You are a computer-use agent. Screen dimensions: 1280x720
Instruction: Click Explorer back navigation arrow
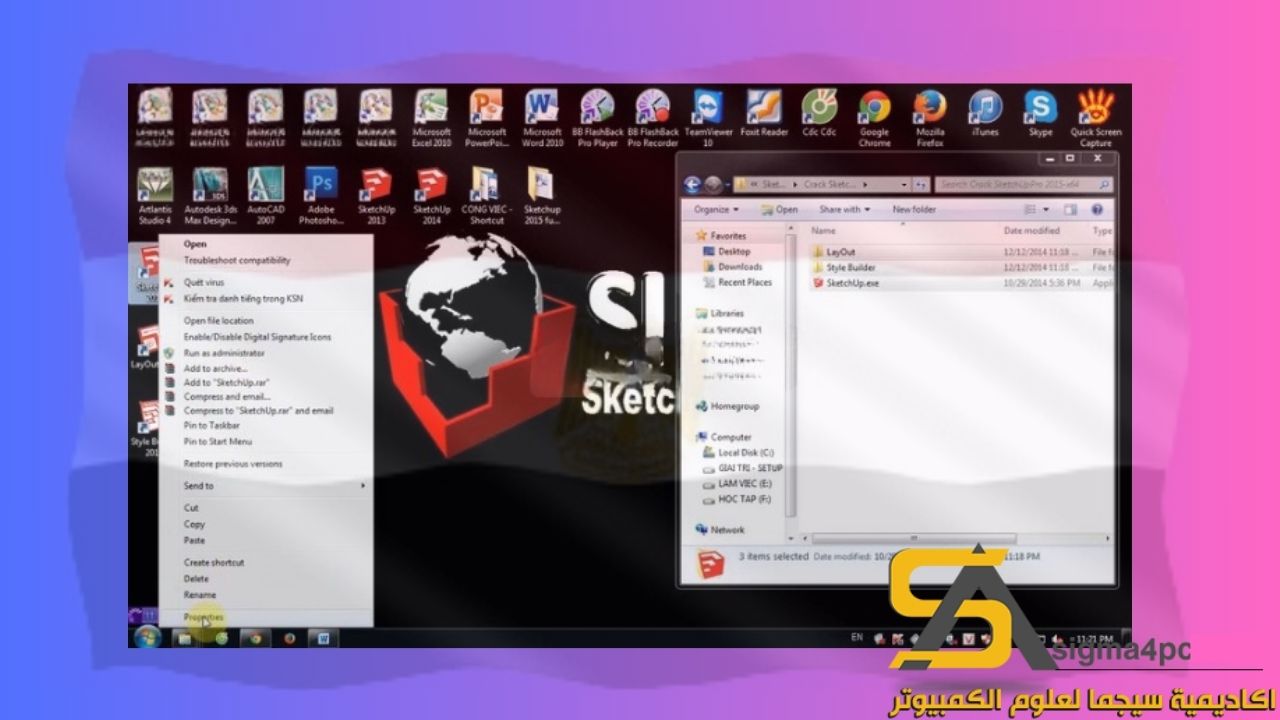coord(692,185)
